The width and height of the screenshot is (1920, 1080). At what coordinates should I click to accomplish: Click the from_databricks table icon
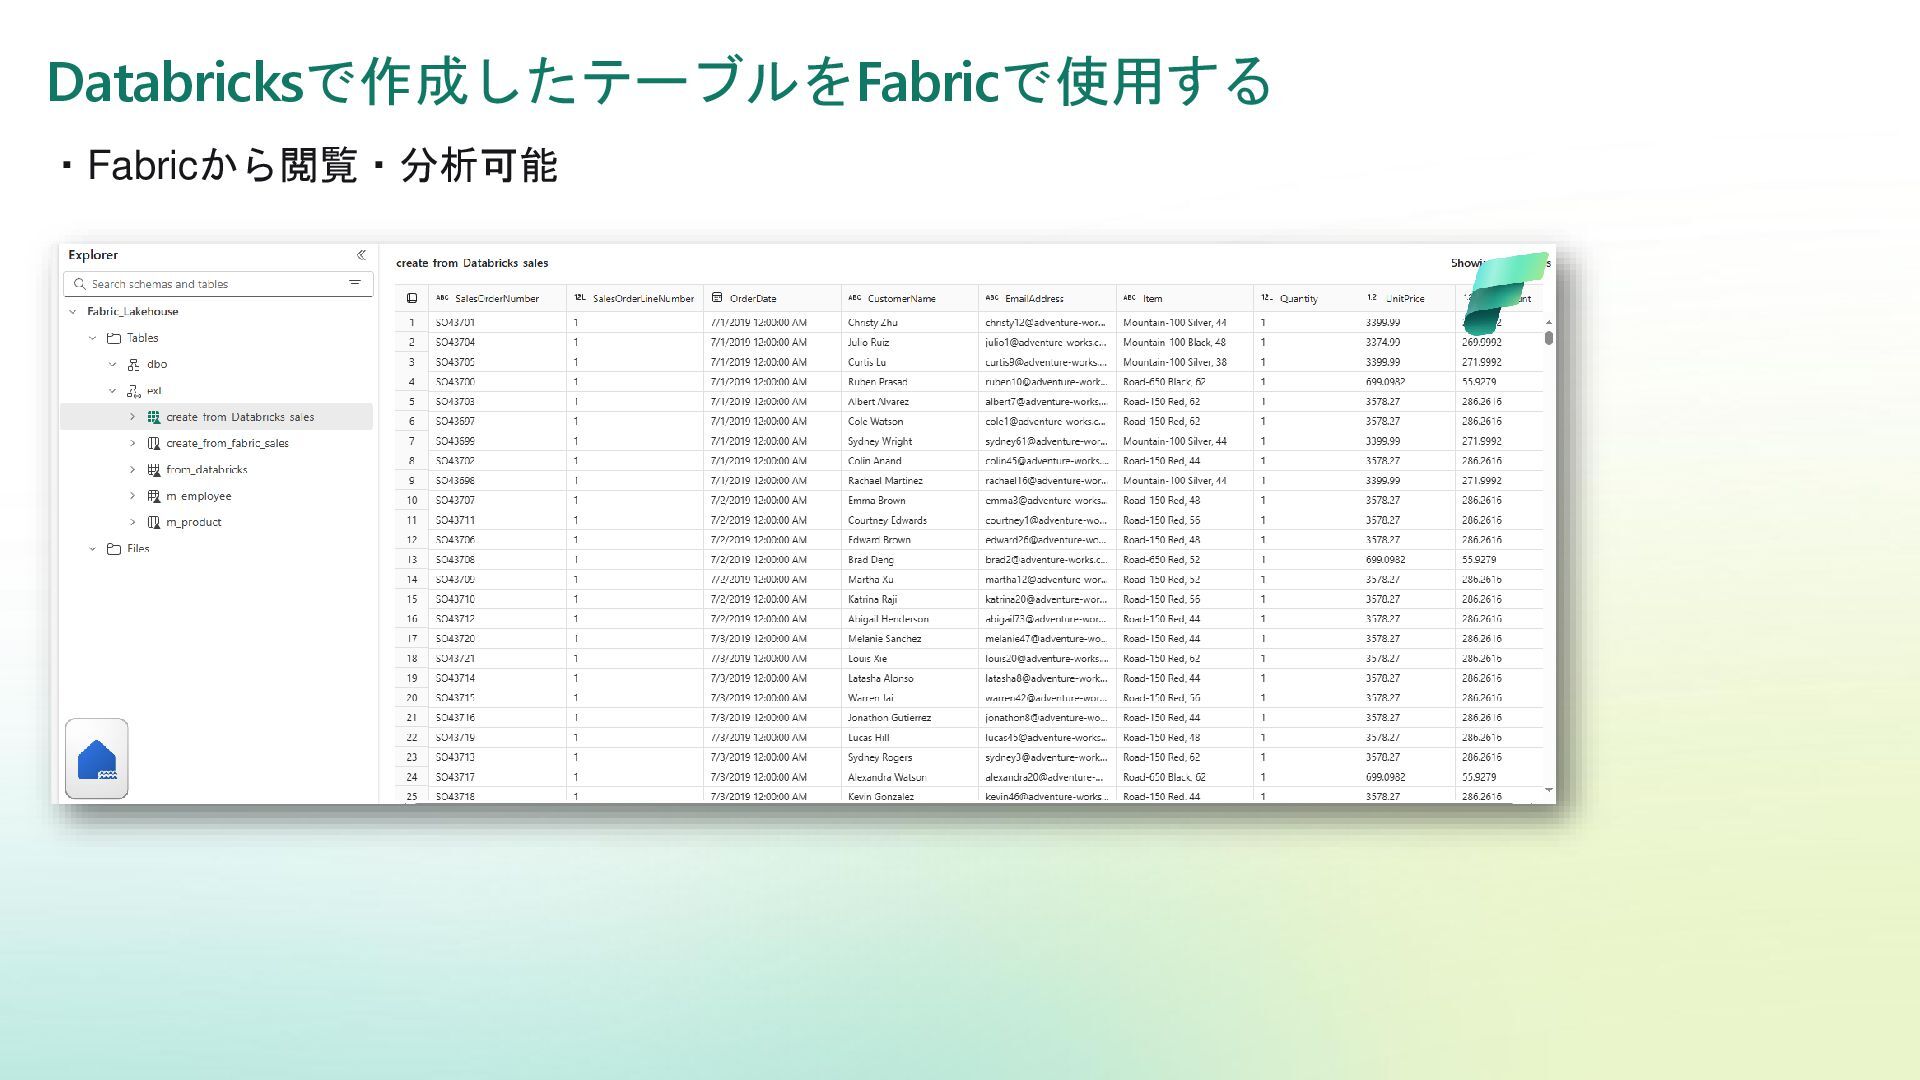[154, 470]
